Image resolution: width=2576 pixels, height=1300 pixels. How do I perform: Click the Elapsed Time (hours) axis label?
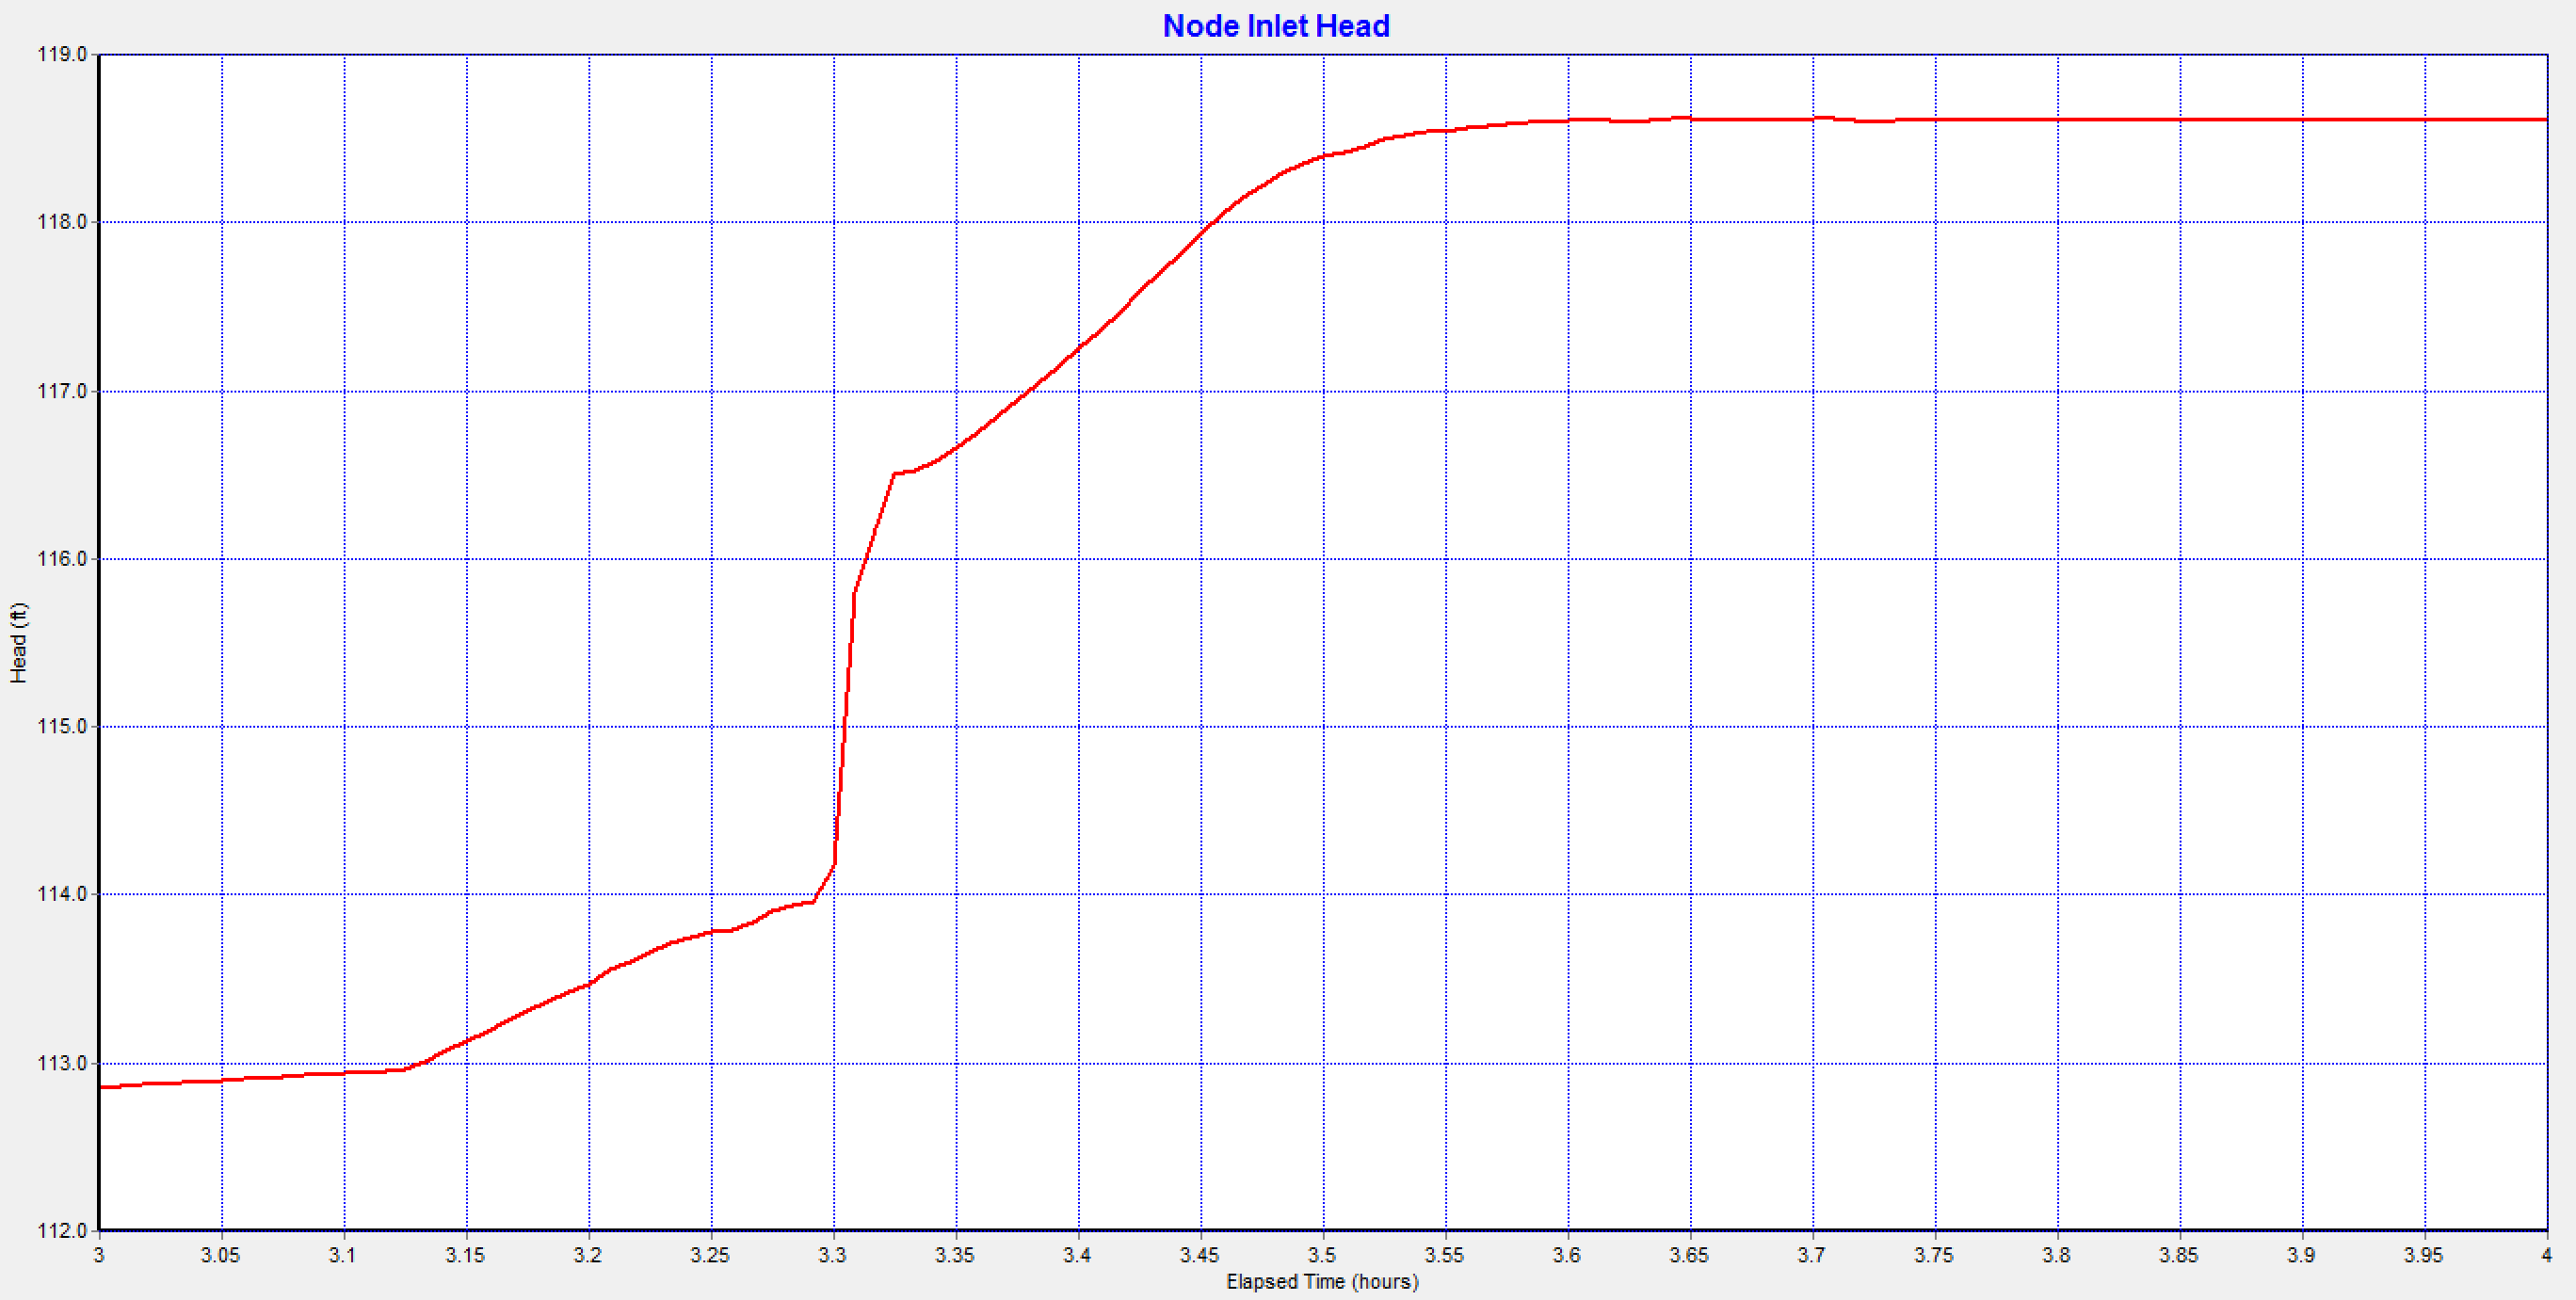[1322, 1281]
